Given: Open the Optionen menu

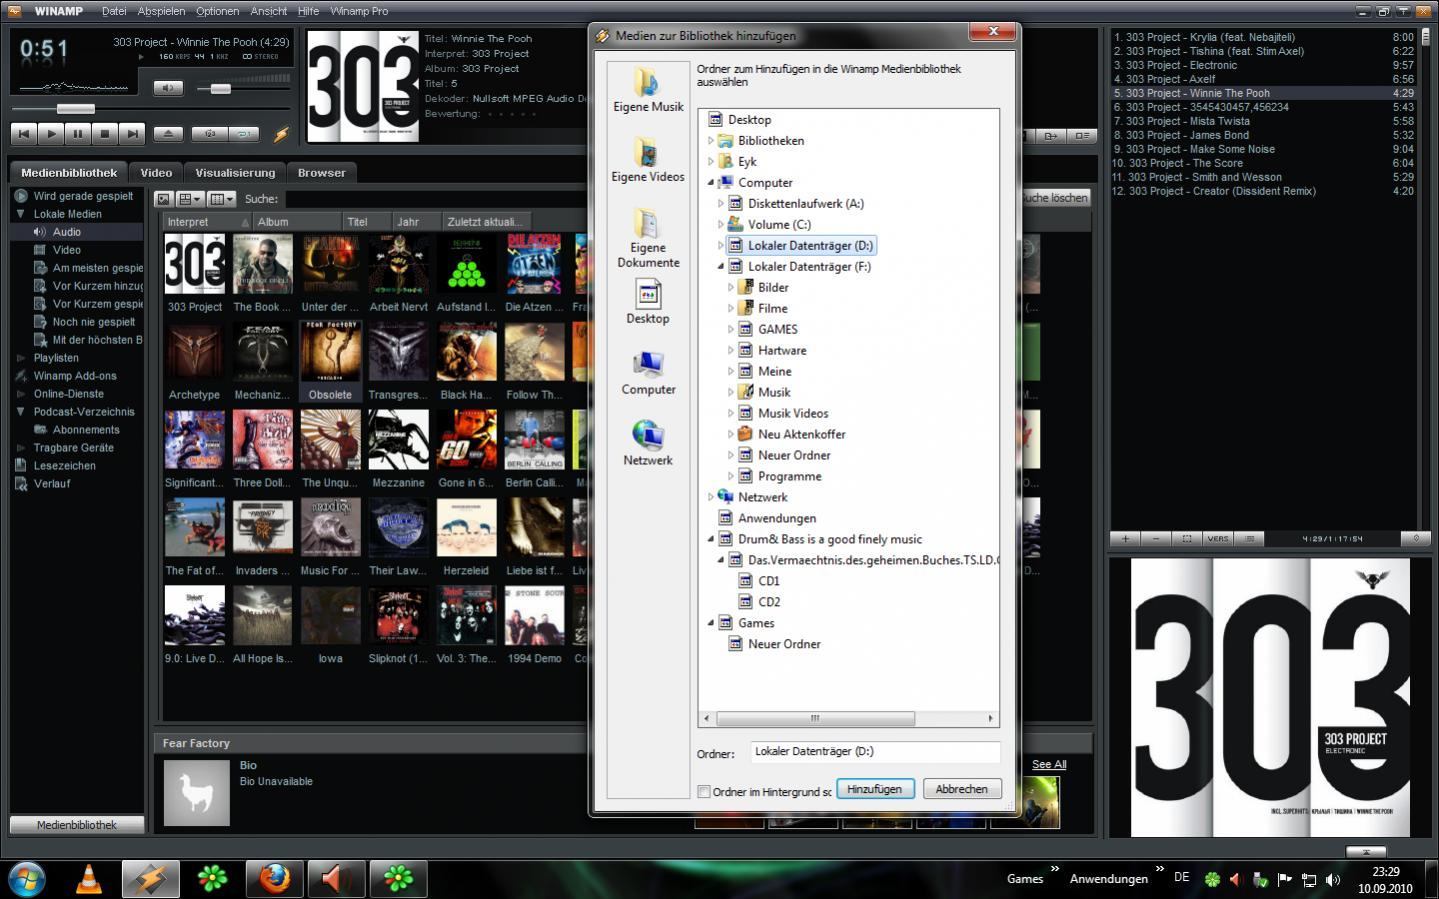Looking at the screenshot, I should (217, 11).
